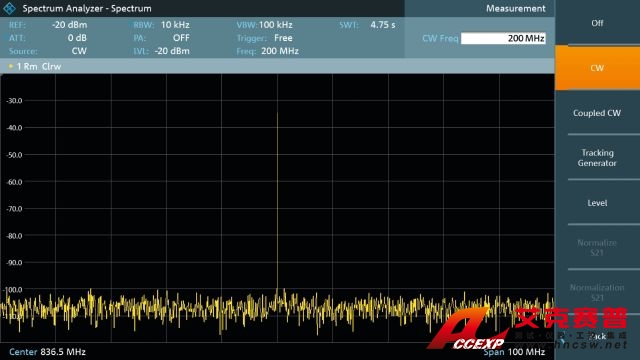Tap the RBW 10 kHz parameter

(x=162, y=24)
